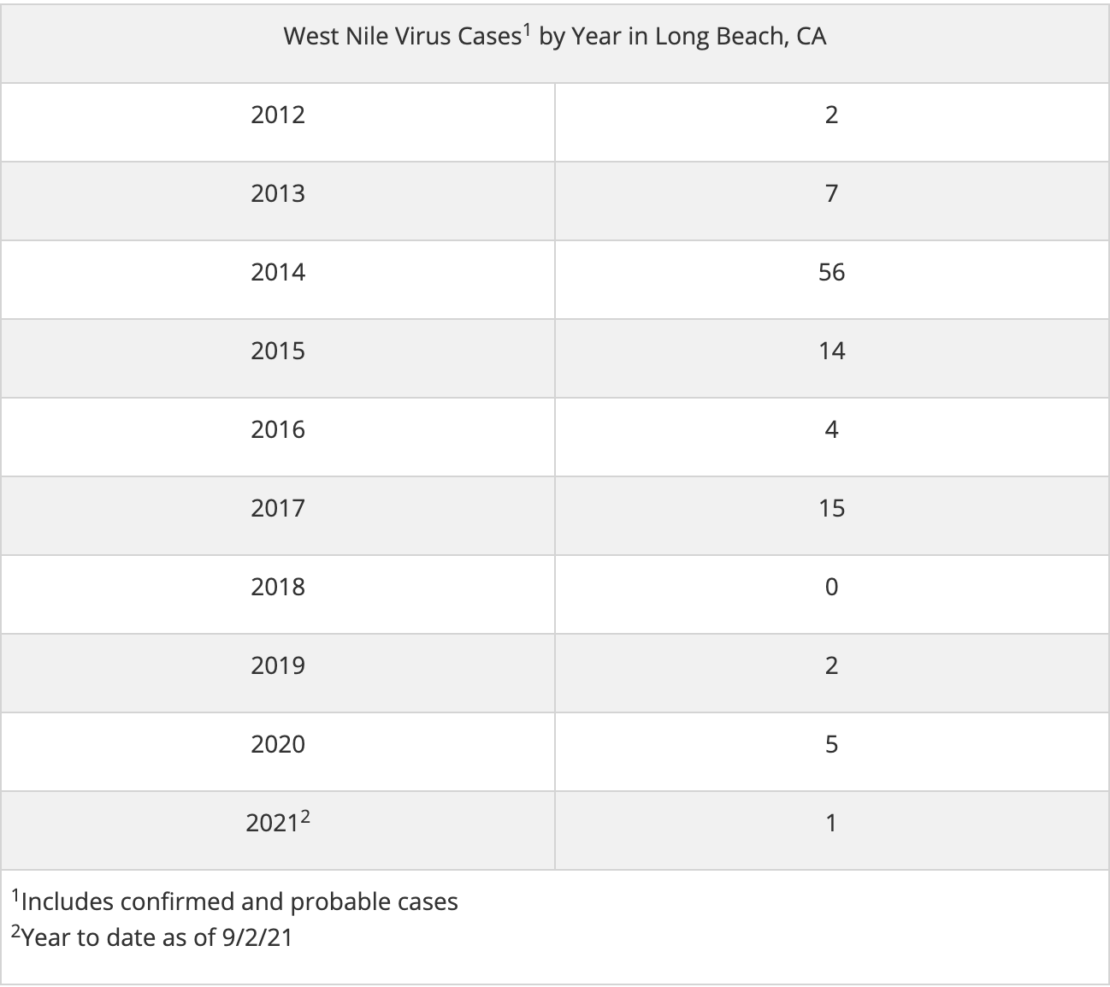Select the case count 7 for 2013

coord(831,195)
